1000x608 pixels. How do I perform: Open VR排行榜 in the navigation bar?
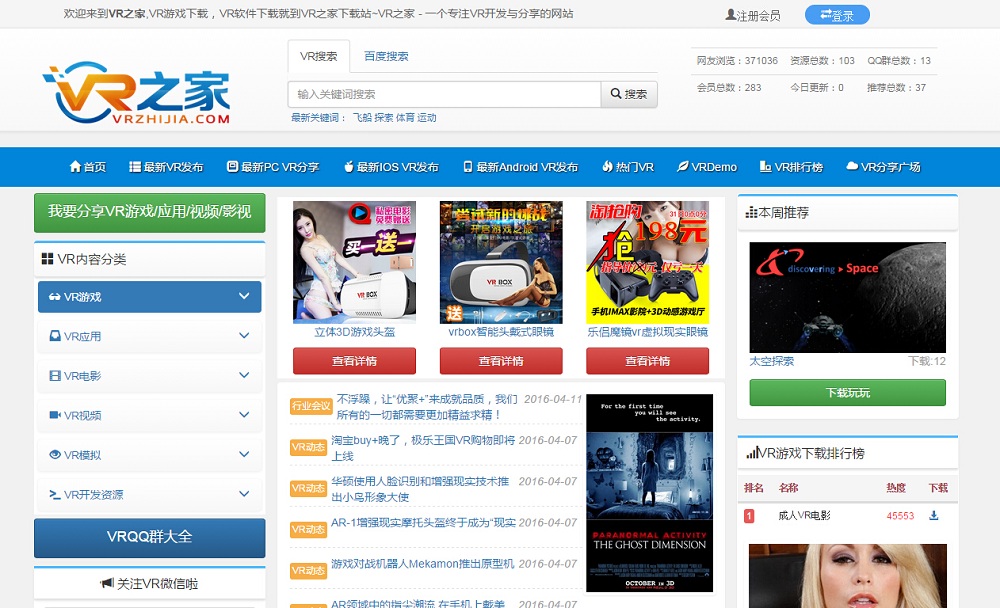tap(791, 167)
